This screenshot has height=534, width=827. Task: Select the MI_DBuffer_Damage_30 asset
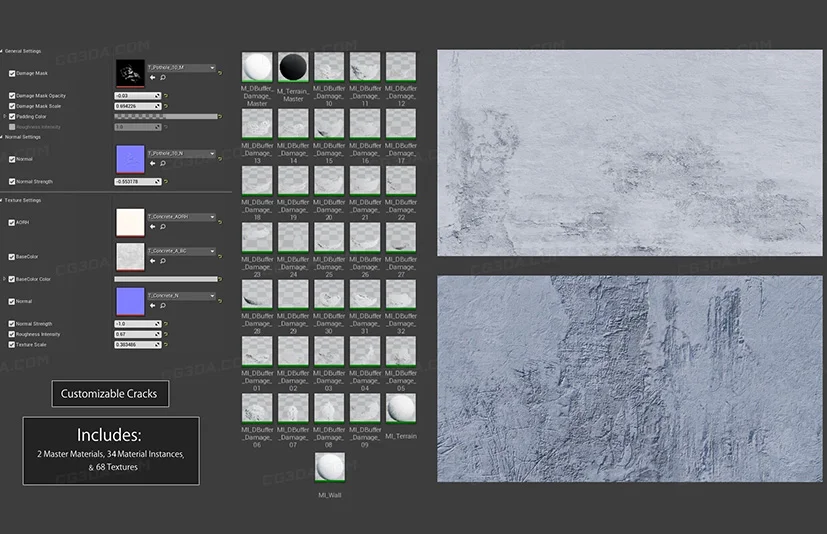point(329,294)
